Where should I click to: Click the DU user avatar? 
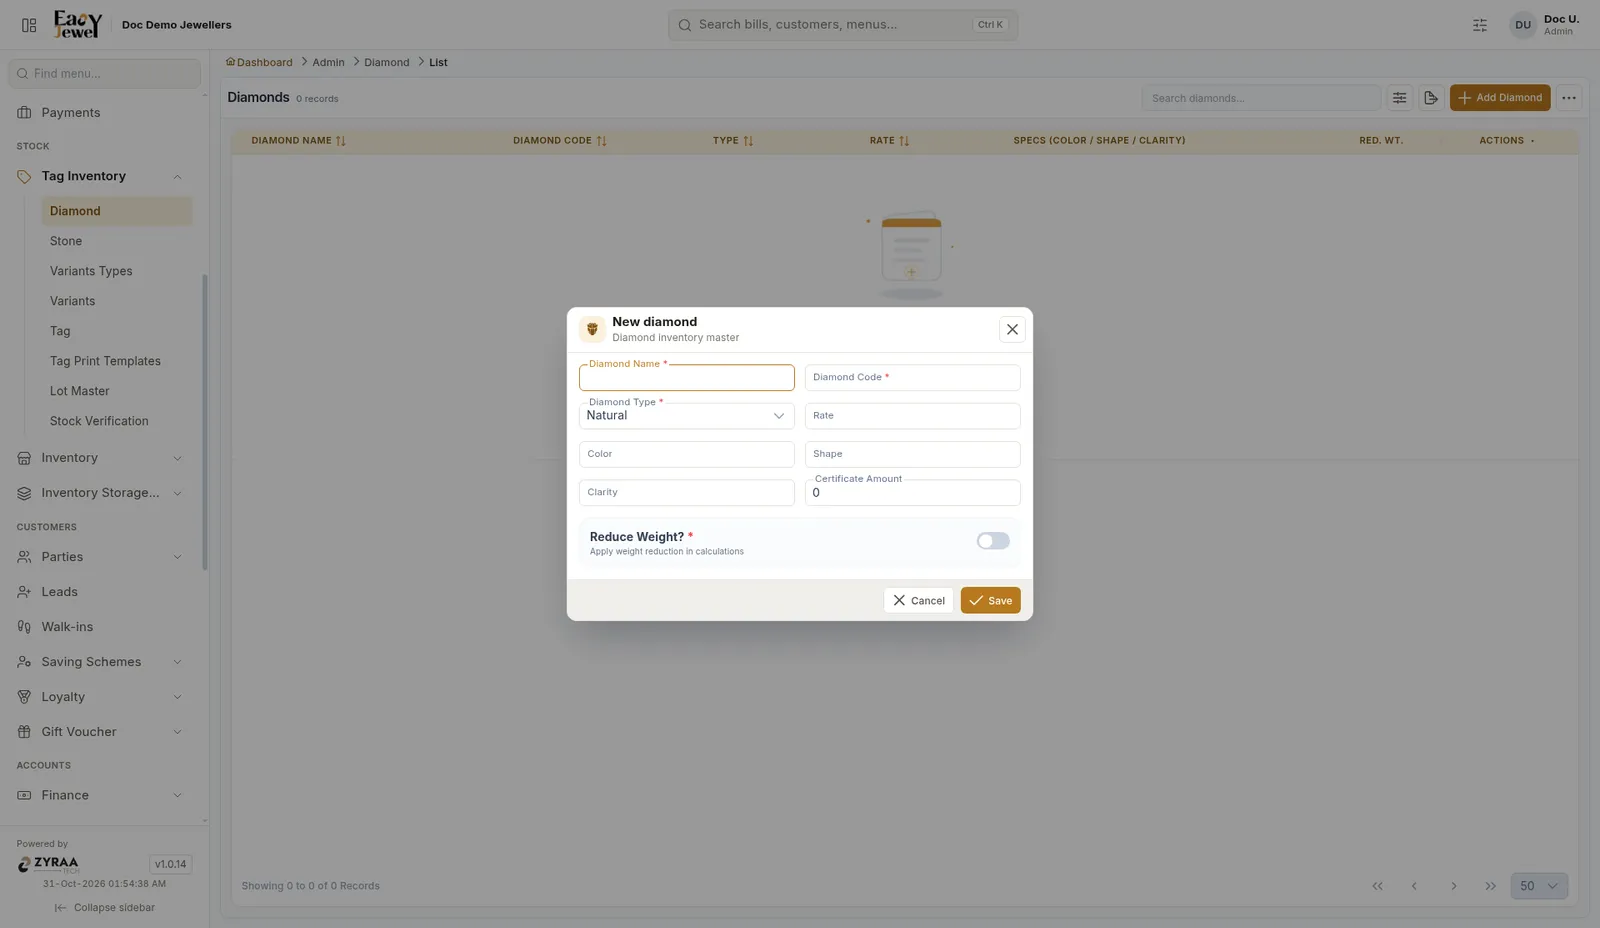click(1523, 25)
